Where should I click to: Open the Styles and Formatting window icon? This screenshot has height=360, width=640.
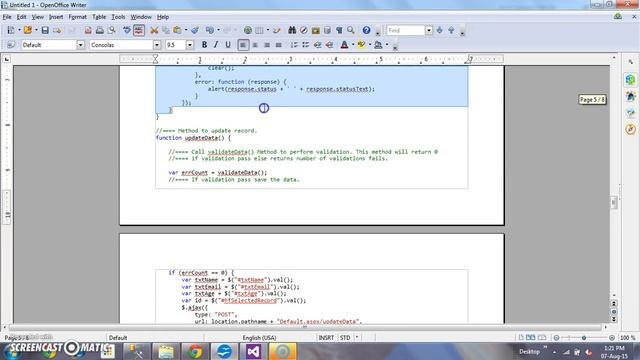[x=11, y=45]
